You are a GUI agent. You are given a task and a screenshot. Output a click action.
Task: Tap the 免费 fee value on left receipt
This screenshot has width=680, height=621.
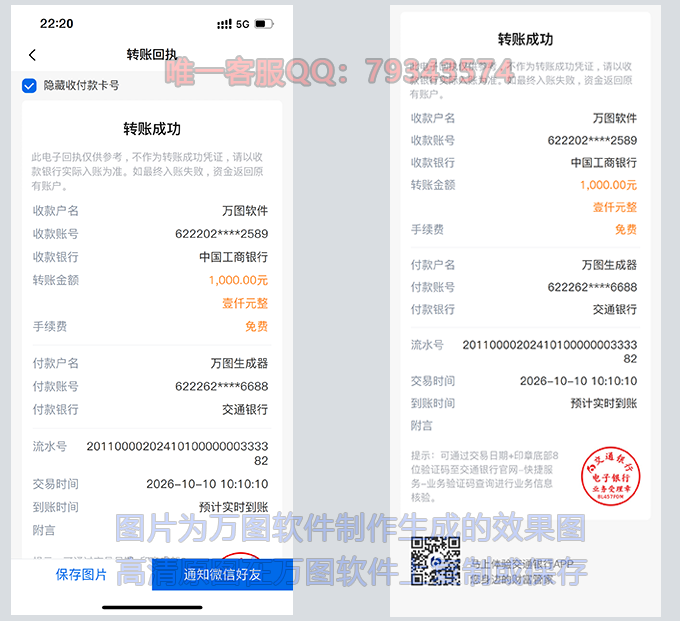[256, 326]
